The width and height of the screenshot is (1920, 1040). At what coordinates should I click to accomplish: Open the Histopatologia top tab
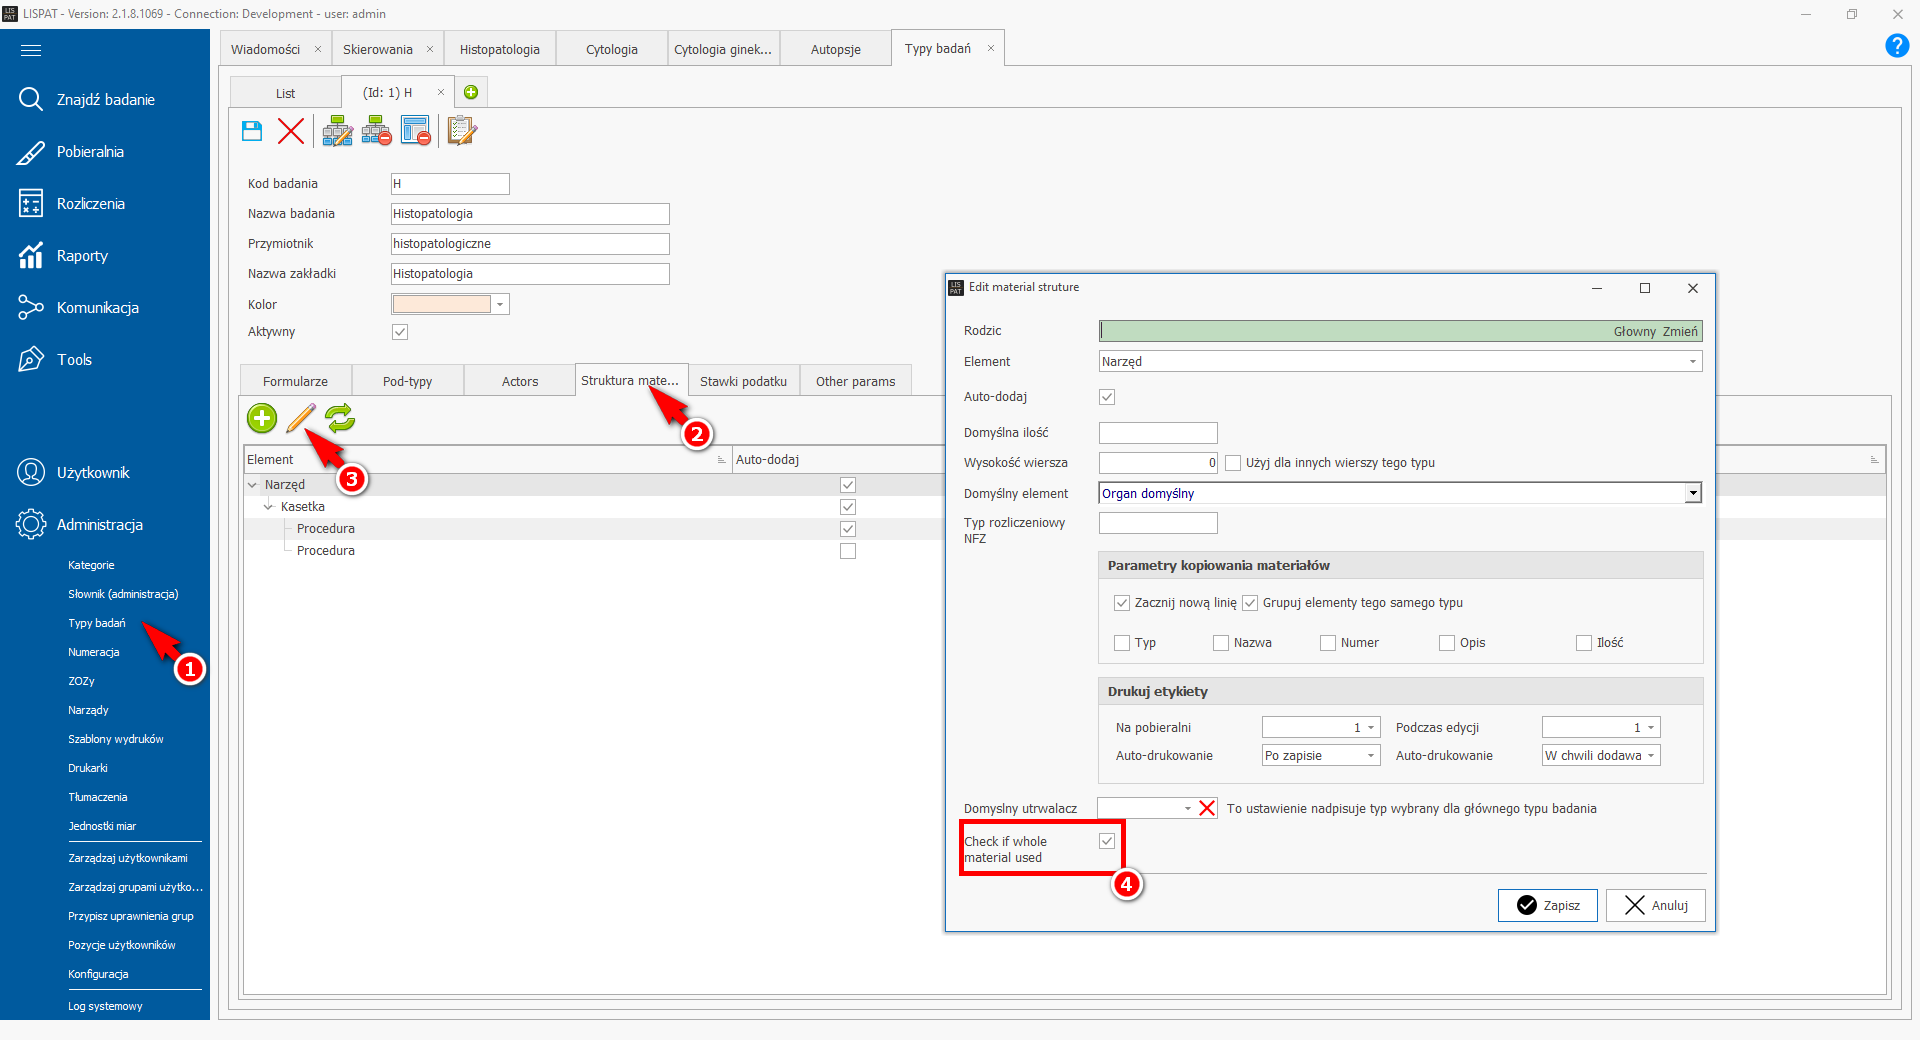click(x=499, y=49)
